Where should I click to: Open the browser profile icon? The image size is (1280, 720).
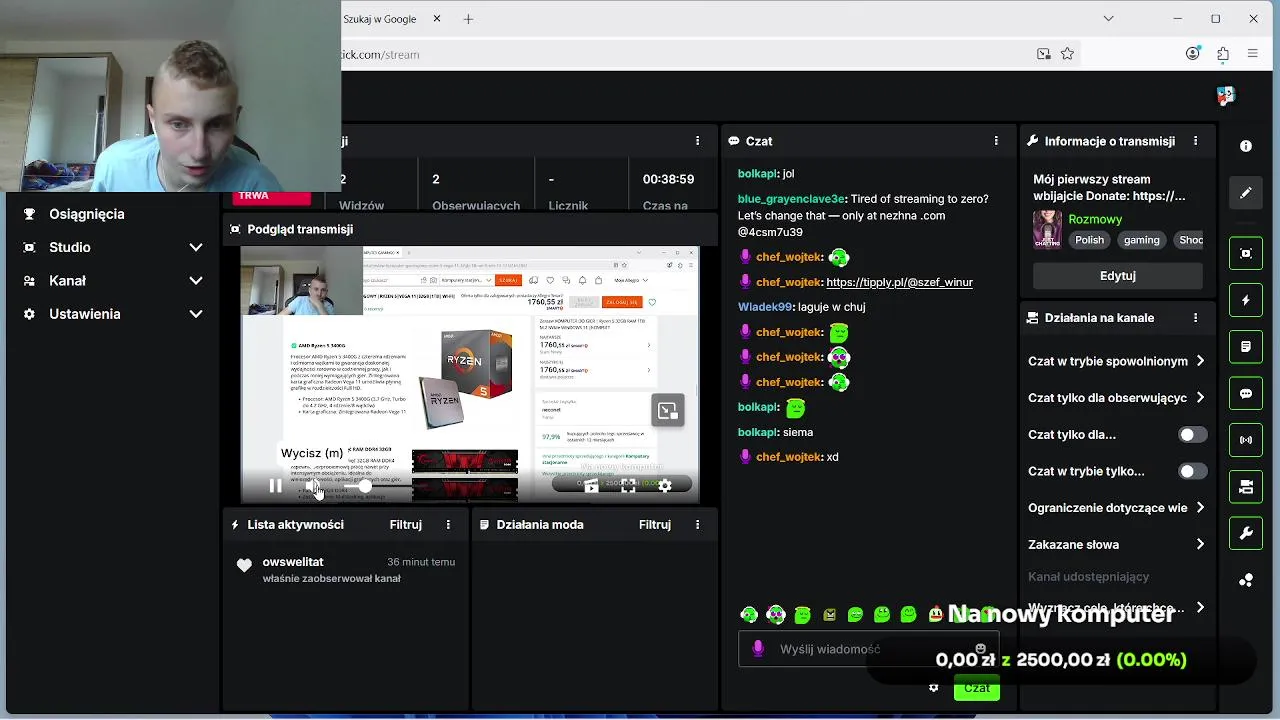(1192, 54)
